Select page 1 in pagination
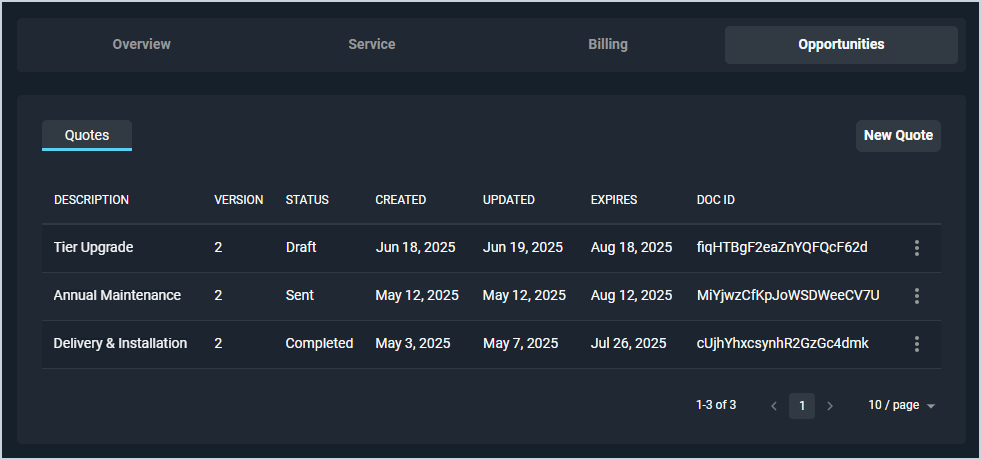The image size is (981, 460). pos(802,406)
